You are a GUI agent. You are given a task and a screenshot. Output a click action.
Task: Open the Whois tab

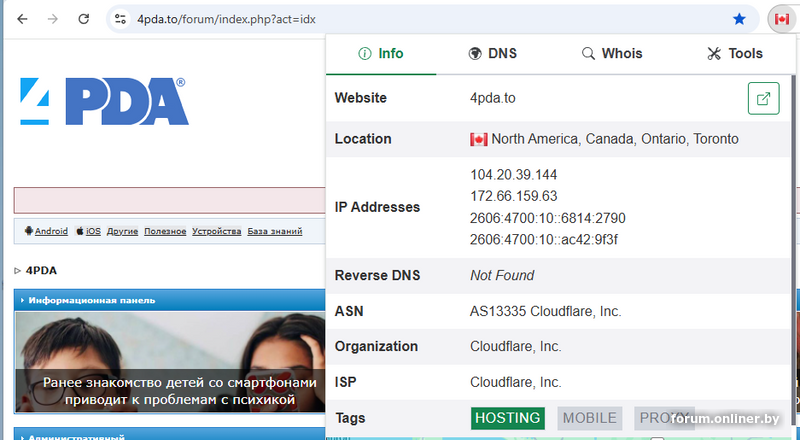pyautogui.click(x=612, y=54)
